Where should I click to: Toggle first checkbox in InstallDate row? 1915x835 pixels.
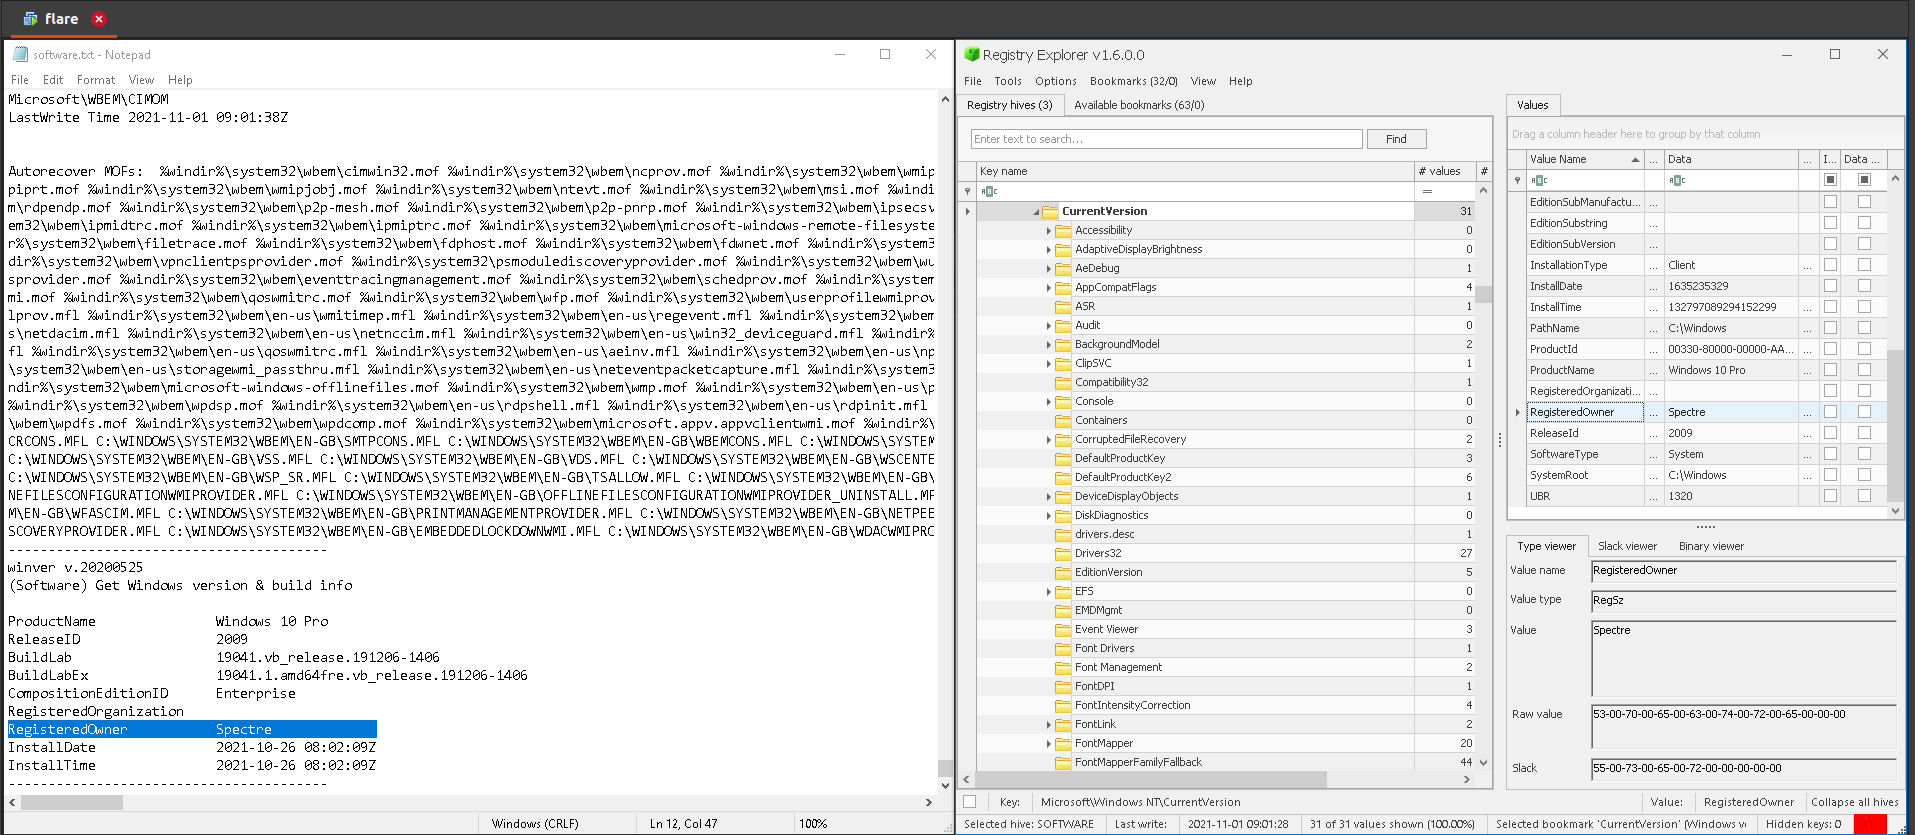tap(1830, 286)
